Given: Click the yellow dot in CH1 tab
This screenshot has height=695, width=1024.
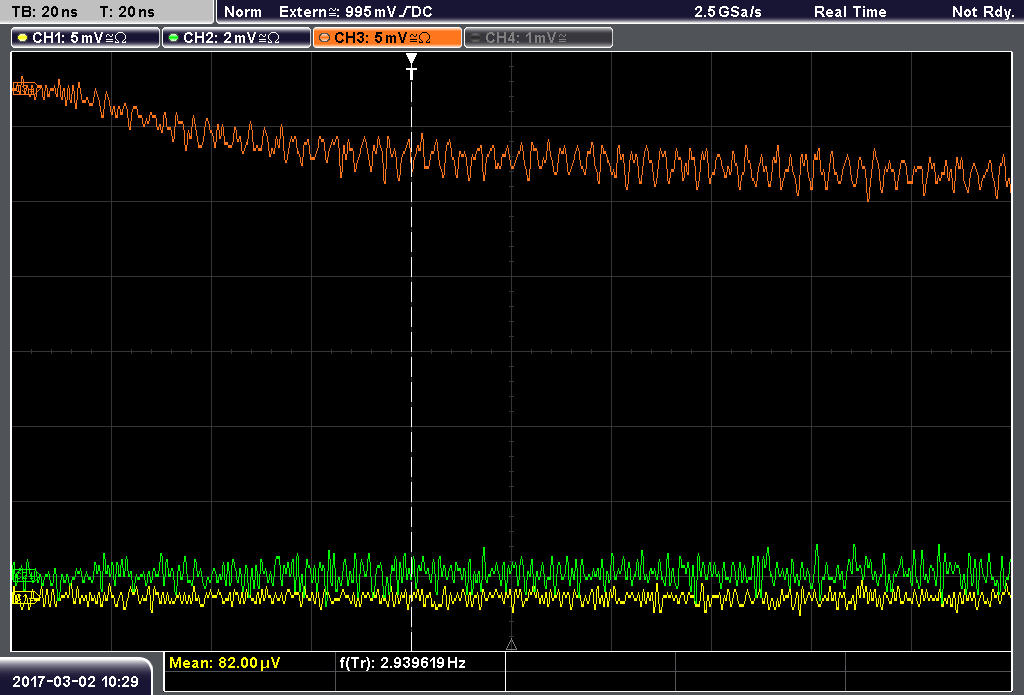Looking at the screenshot, I should 23,38.
